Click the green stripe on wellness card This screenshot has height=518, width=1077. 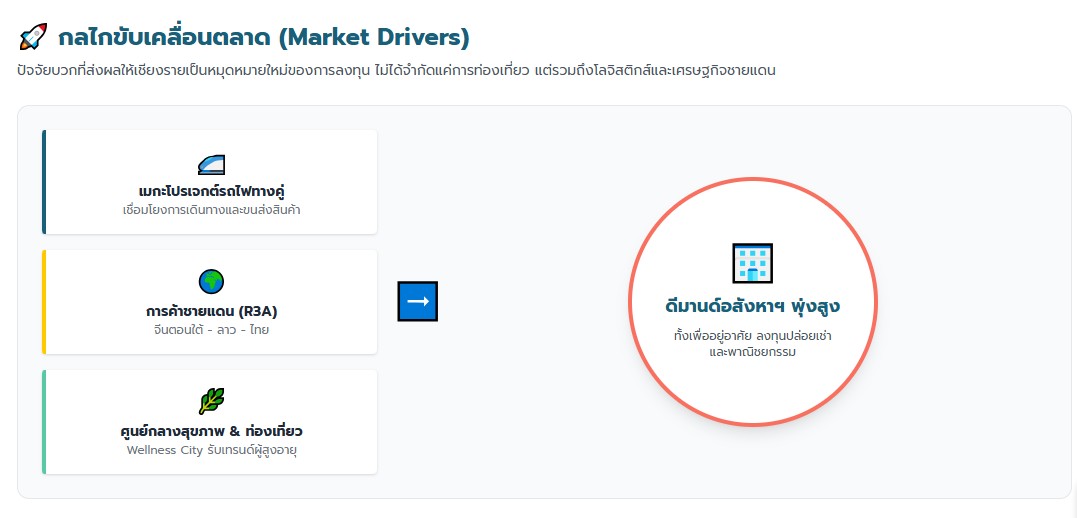(44, 421)
